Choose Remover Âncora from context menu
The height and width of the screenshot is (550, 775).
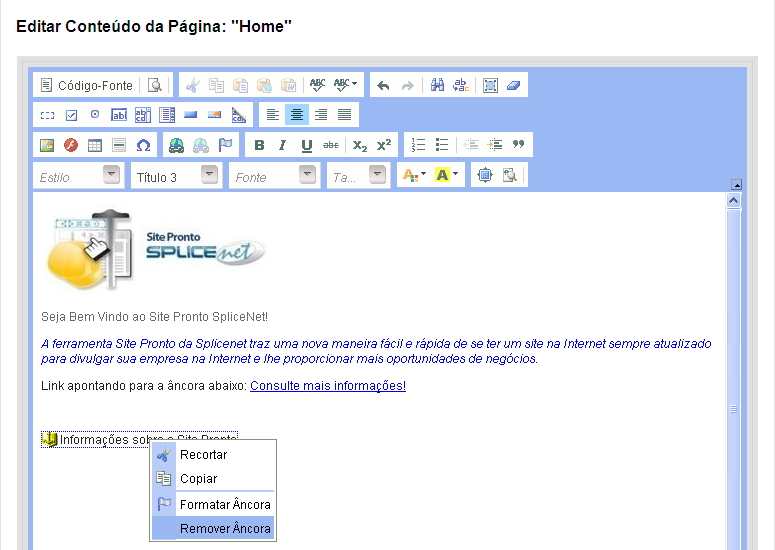click(225, 528)
